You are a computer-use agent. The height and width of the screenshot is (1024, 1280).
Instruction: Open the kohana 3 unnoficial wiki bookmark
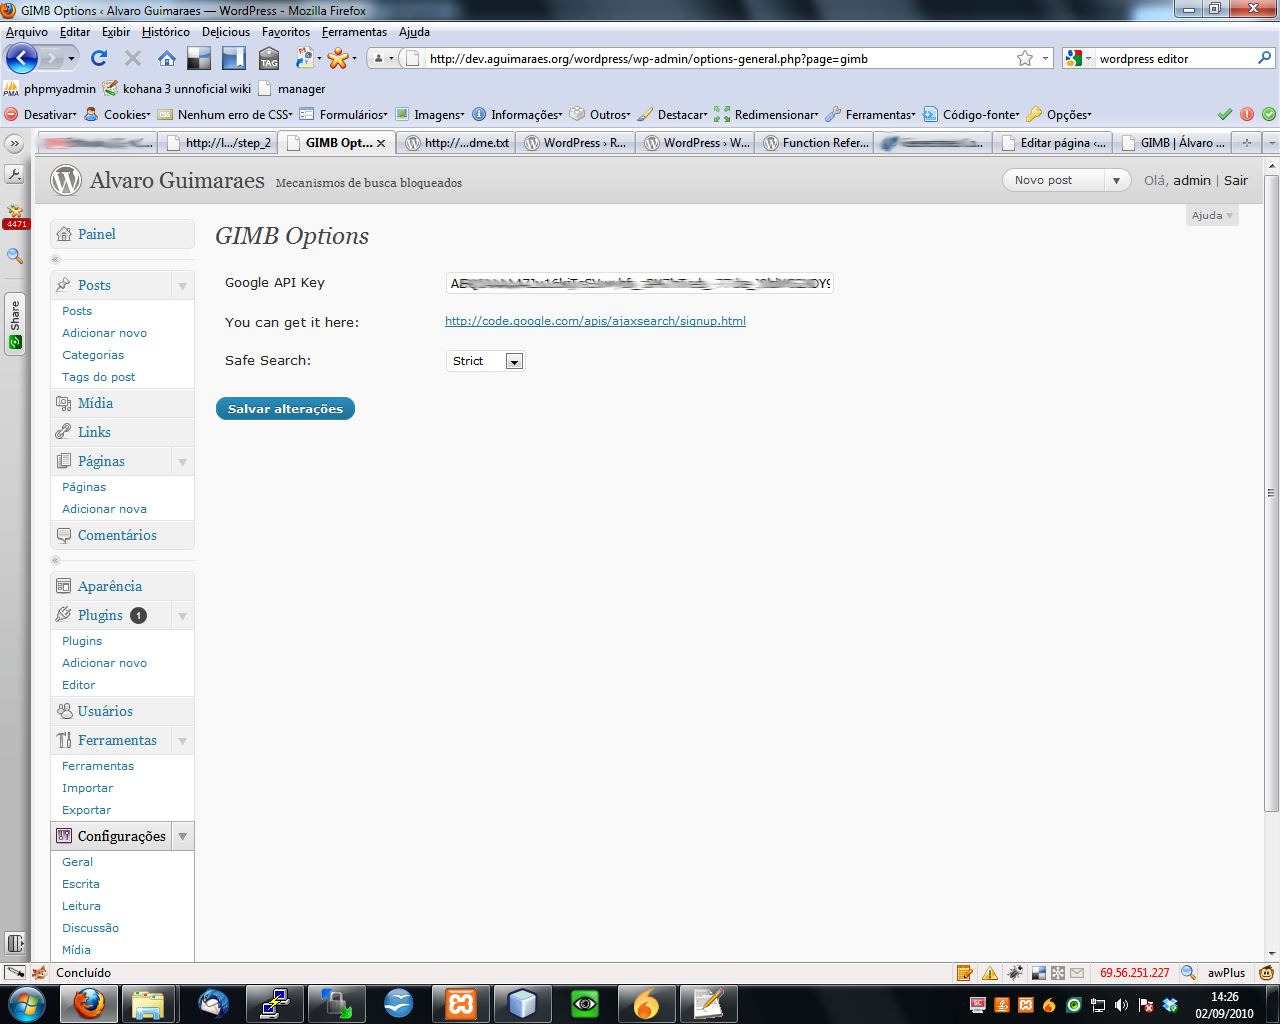click(177, 89)
